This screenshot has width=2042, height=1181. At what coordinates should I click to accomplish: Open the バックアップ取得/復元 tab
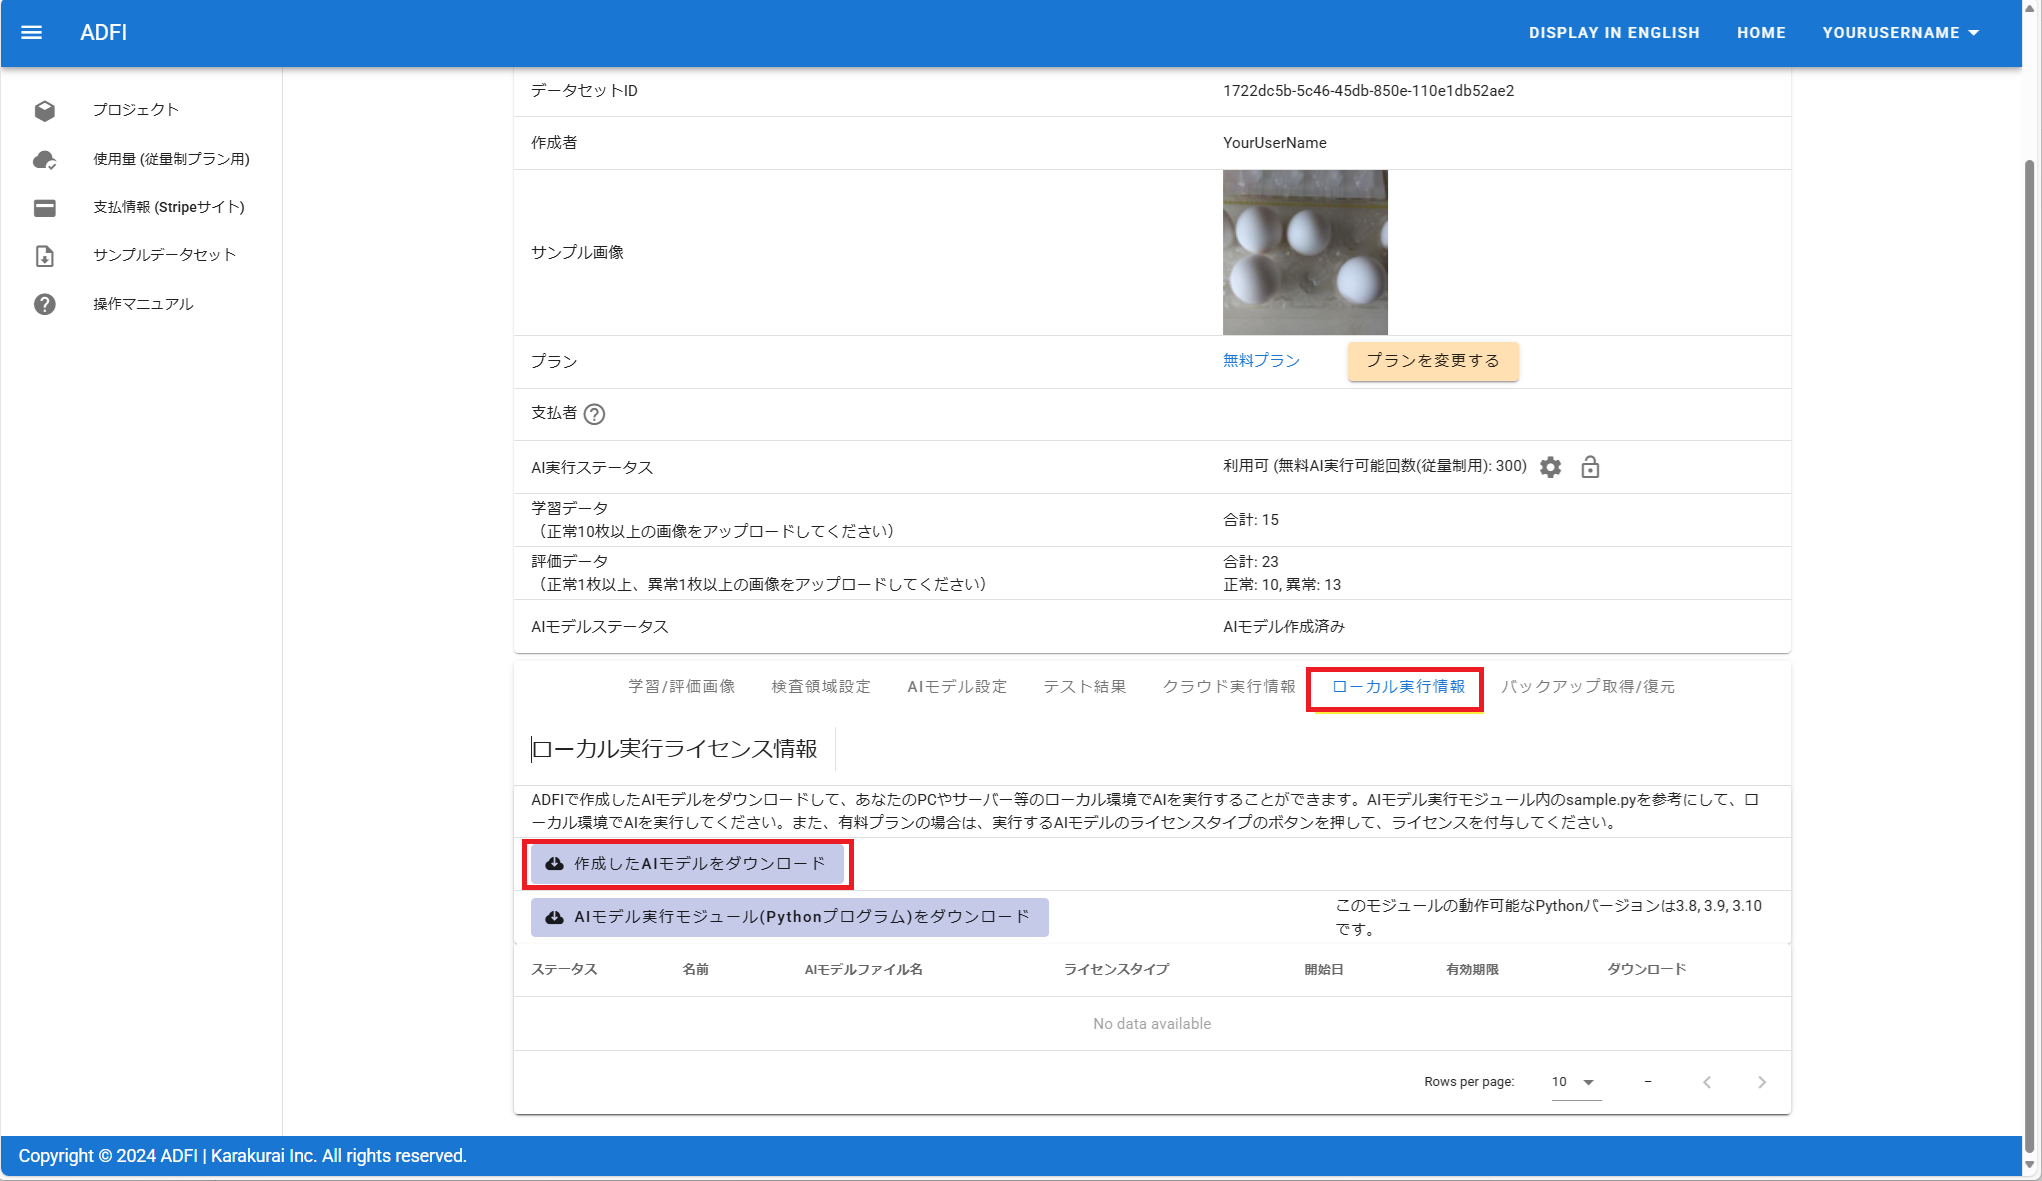click(1587, 687)
